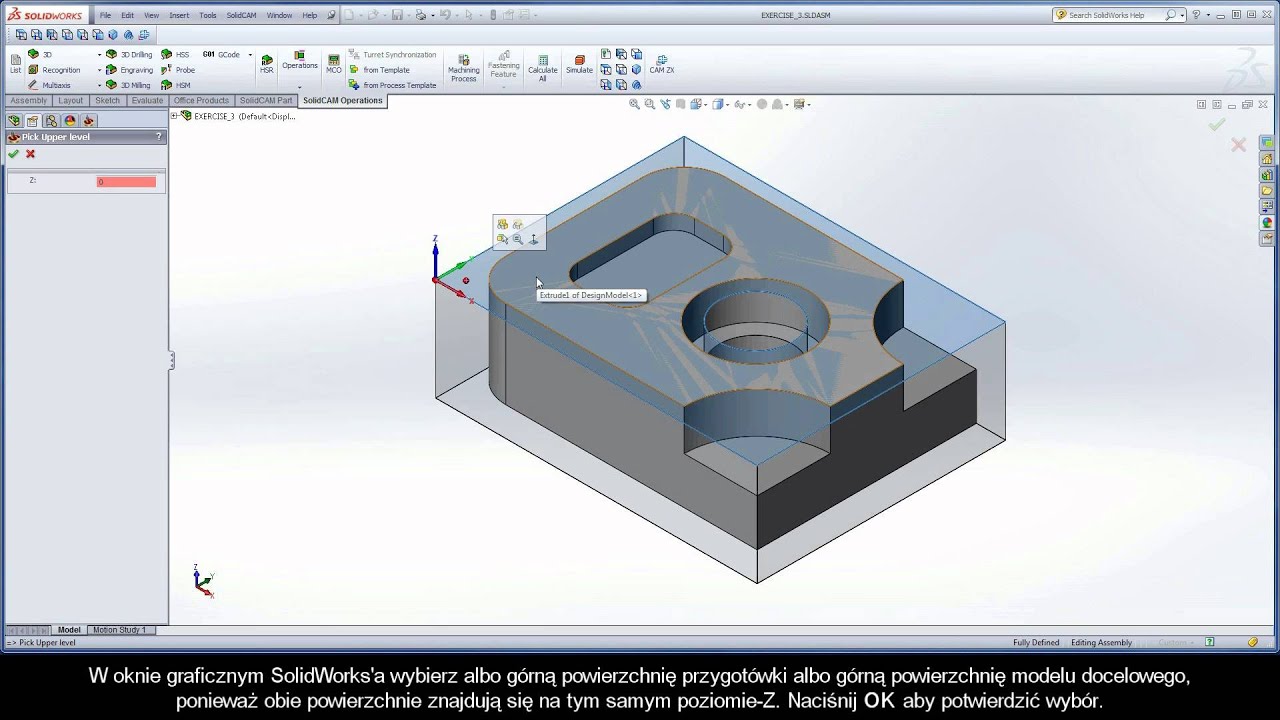Add an HSS operation
Viewport: 1280px width, 720px height.
pos(175,55)
